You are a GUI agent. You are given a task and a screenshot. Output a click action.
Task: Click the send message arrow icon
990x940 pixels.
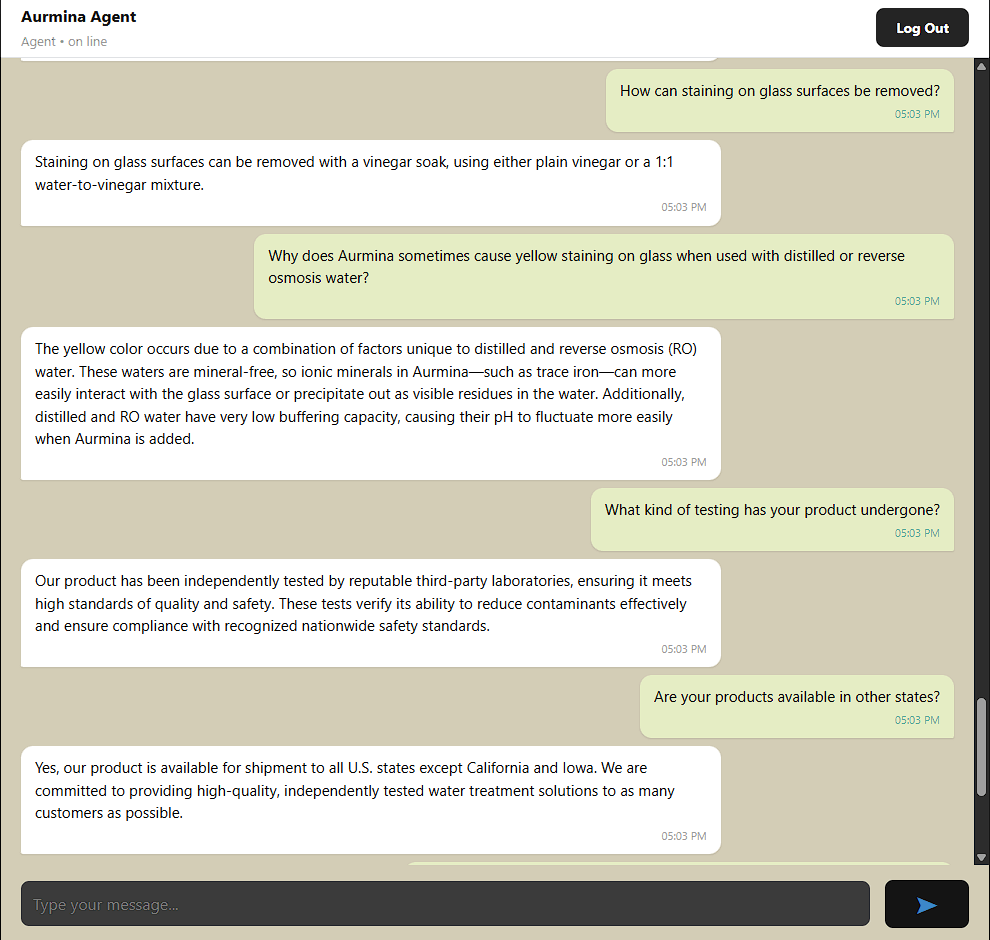926,904
